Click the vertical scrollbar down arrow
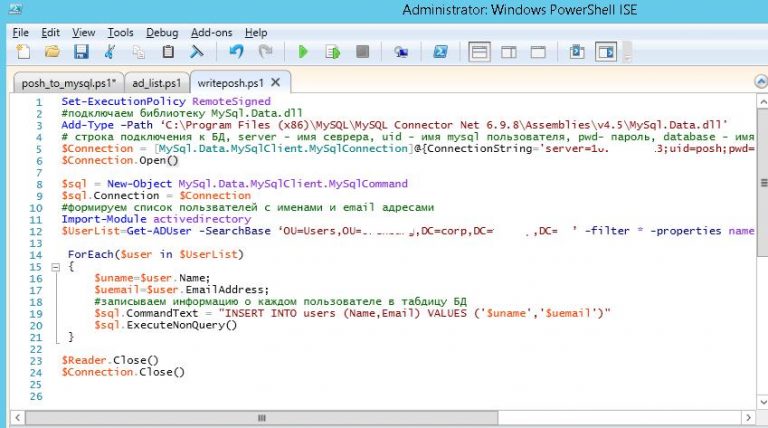This screenshot has height=428, width=768. pyautogui.click(x=763, y=402)
